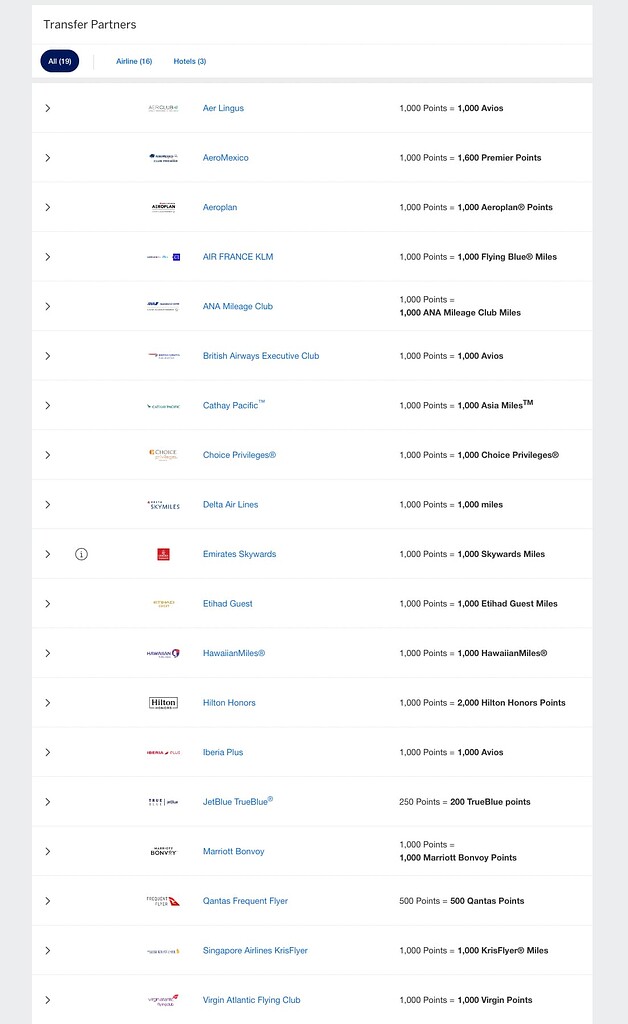Click the Qantas Frequent Flyer logo
Image resolution: width=628 pixels, height=1024 pixels.
(163, 901)
